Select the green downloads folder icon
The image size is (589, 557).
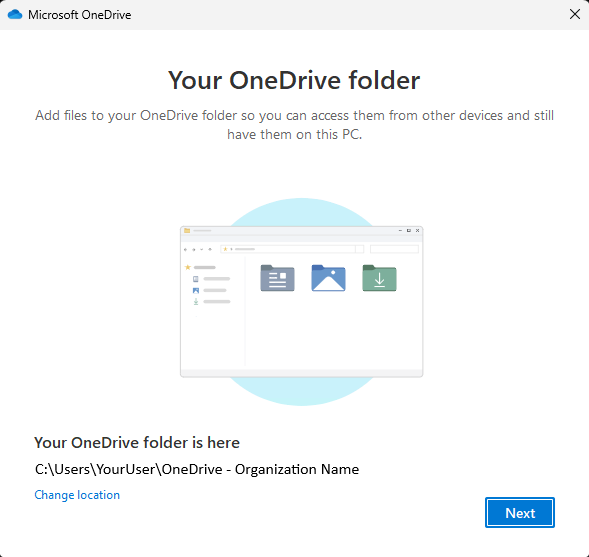[379, 278]
